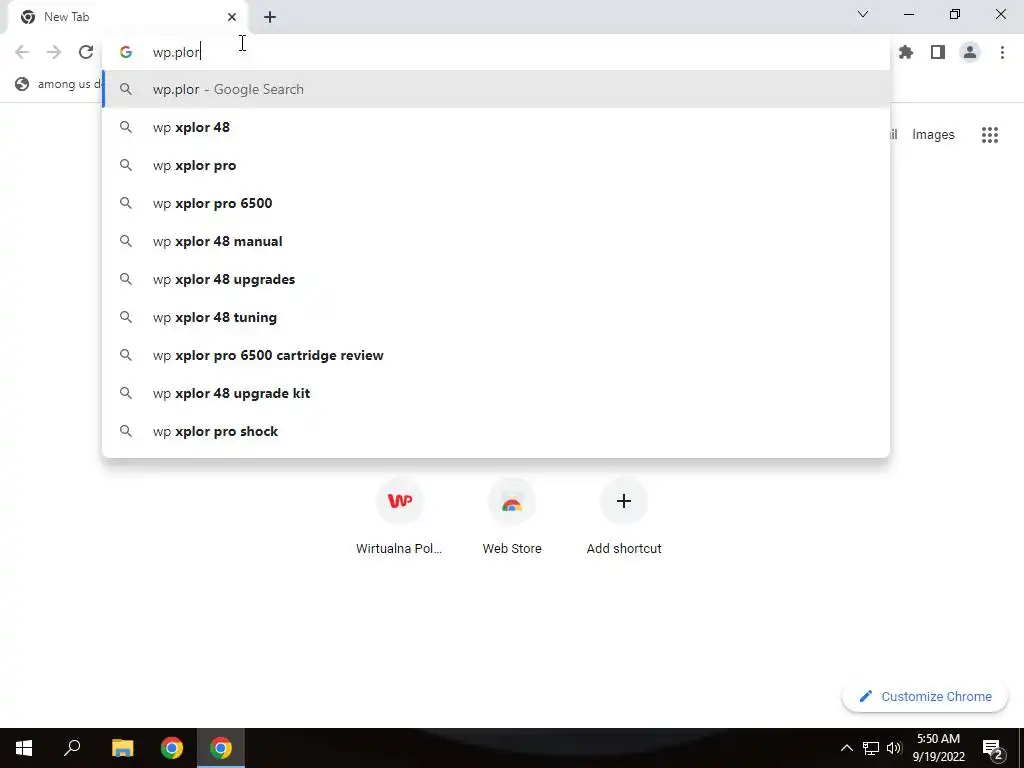The width and height of the screenshot is (1024, 768).
Task: Choose the 'wp xplor 48 manual' suggestion
Action: [496, 241]
